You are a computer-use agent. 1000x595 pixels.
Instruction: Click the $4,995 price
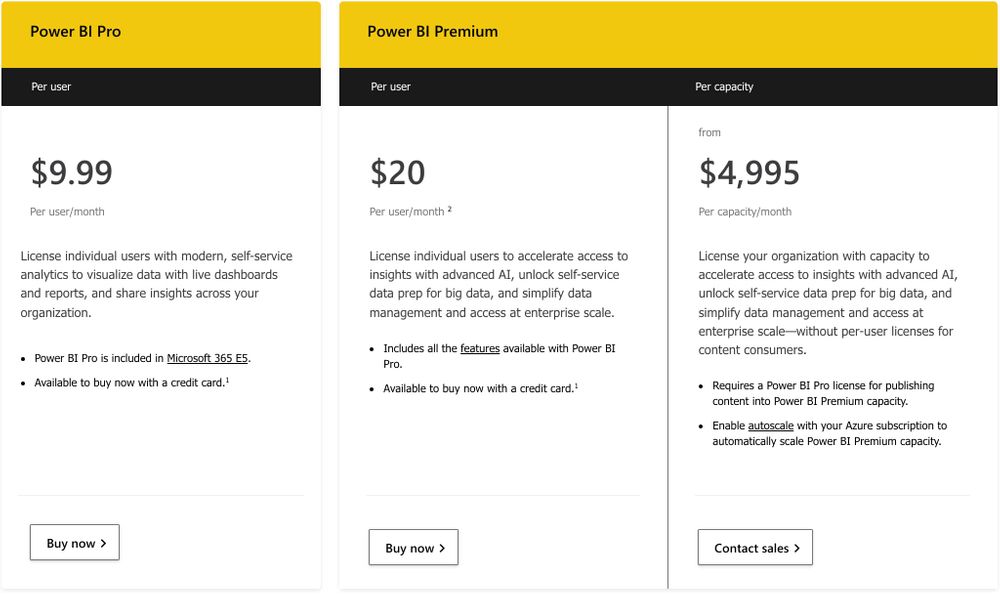coord(749,173)
